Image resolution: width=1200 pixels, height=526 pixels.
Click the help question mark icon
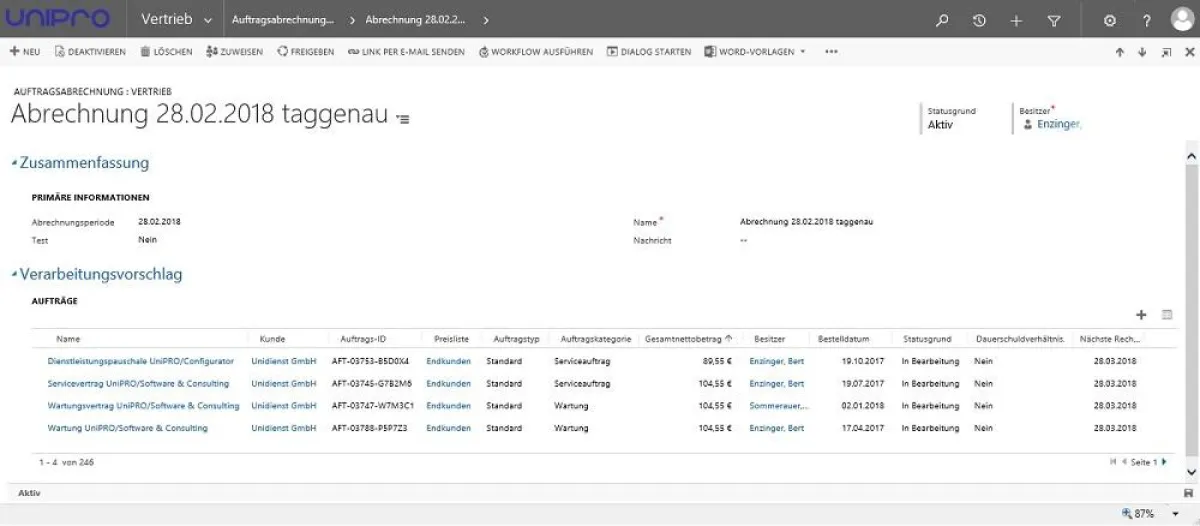tap(1146, 20)
